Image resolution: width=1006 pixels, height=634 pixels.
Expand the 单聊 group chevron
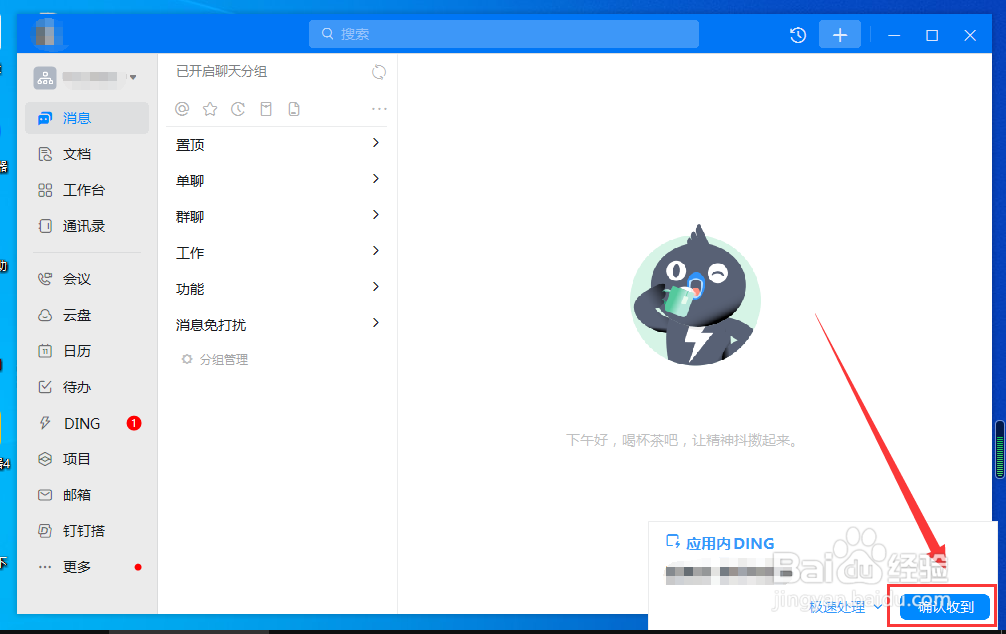tap(376, 178)
